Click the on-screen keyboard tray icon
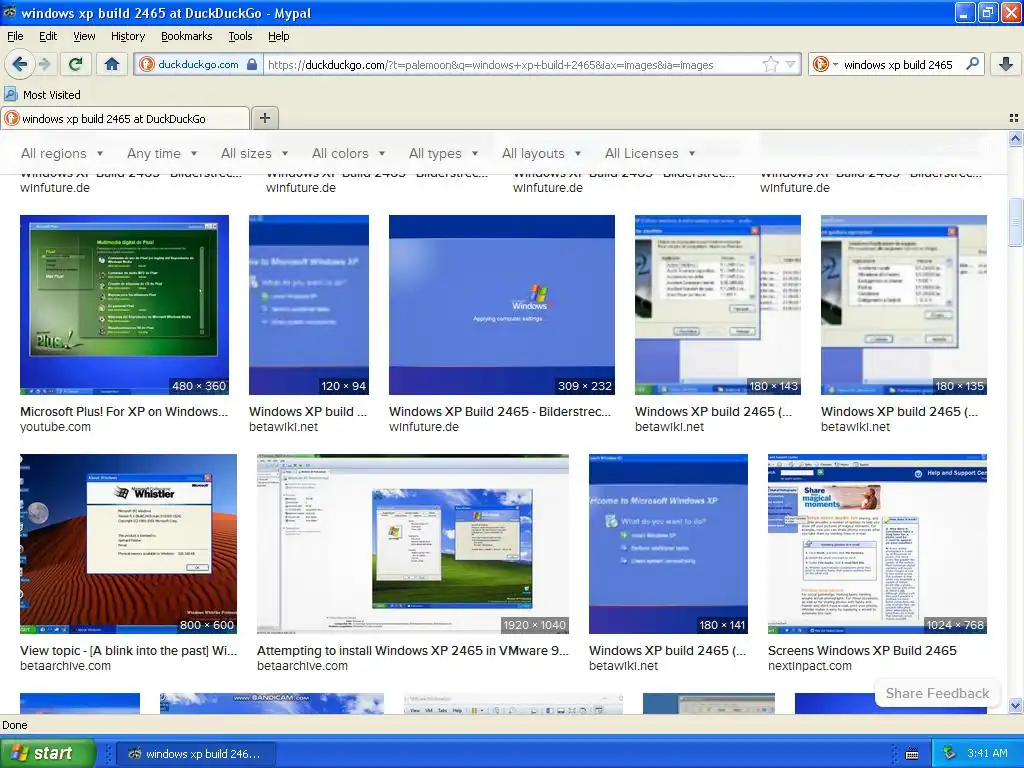The width and height of the screenshot is (1024, 768). [x=912, y=754]
